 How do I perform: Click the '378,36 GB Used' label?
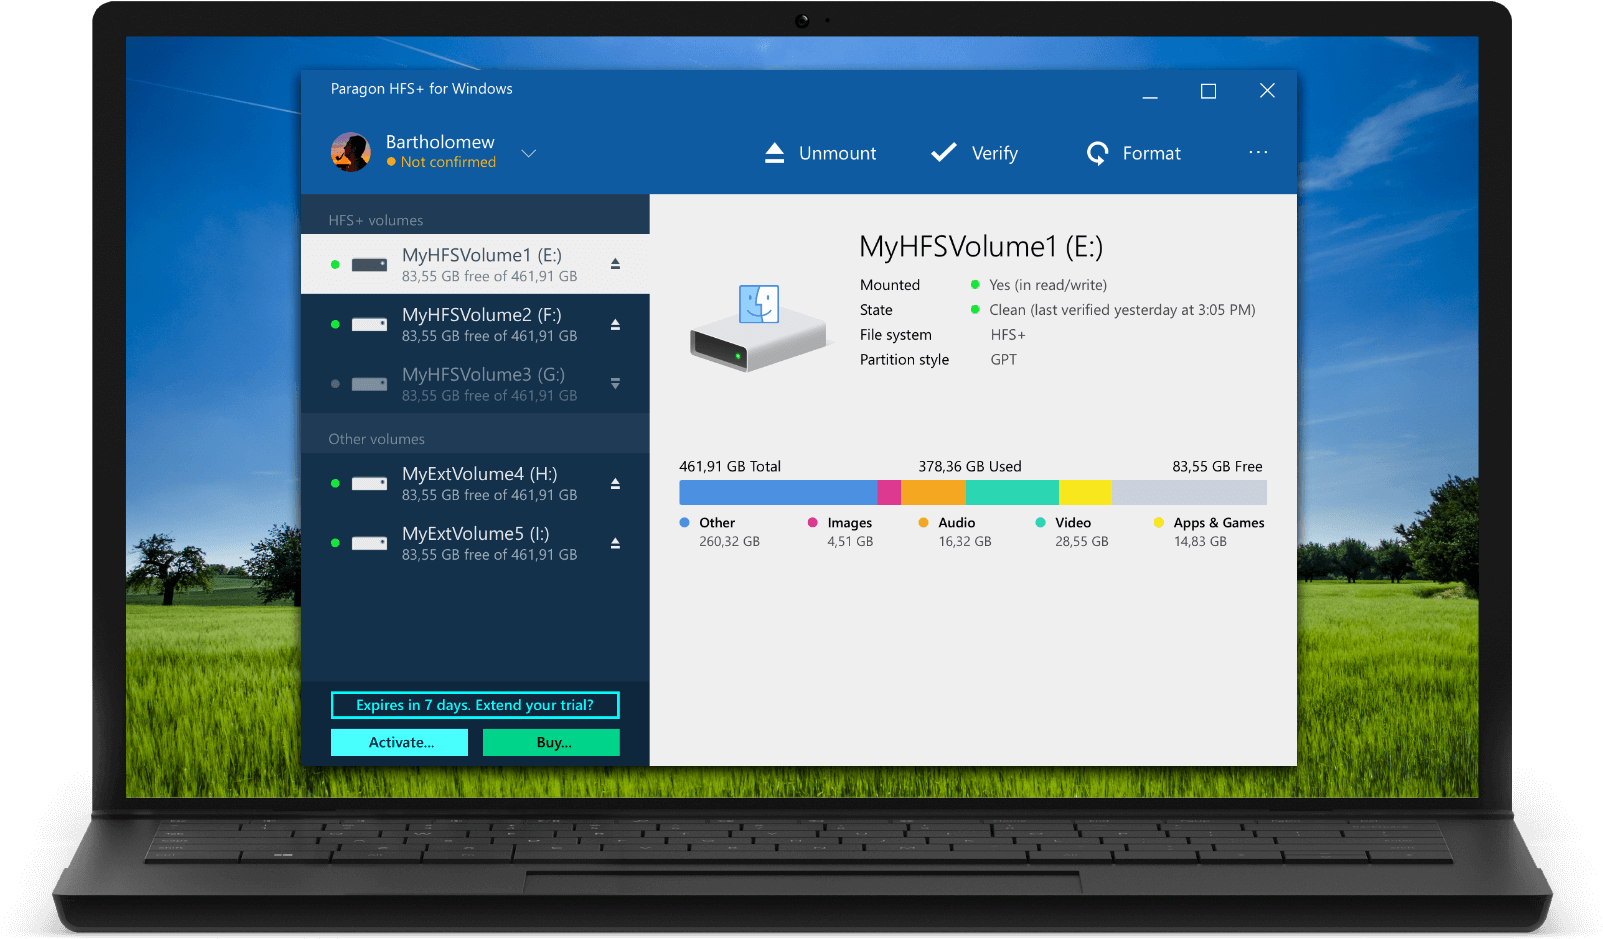pos(970,466)
